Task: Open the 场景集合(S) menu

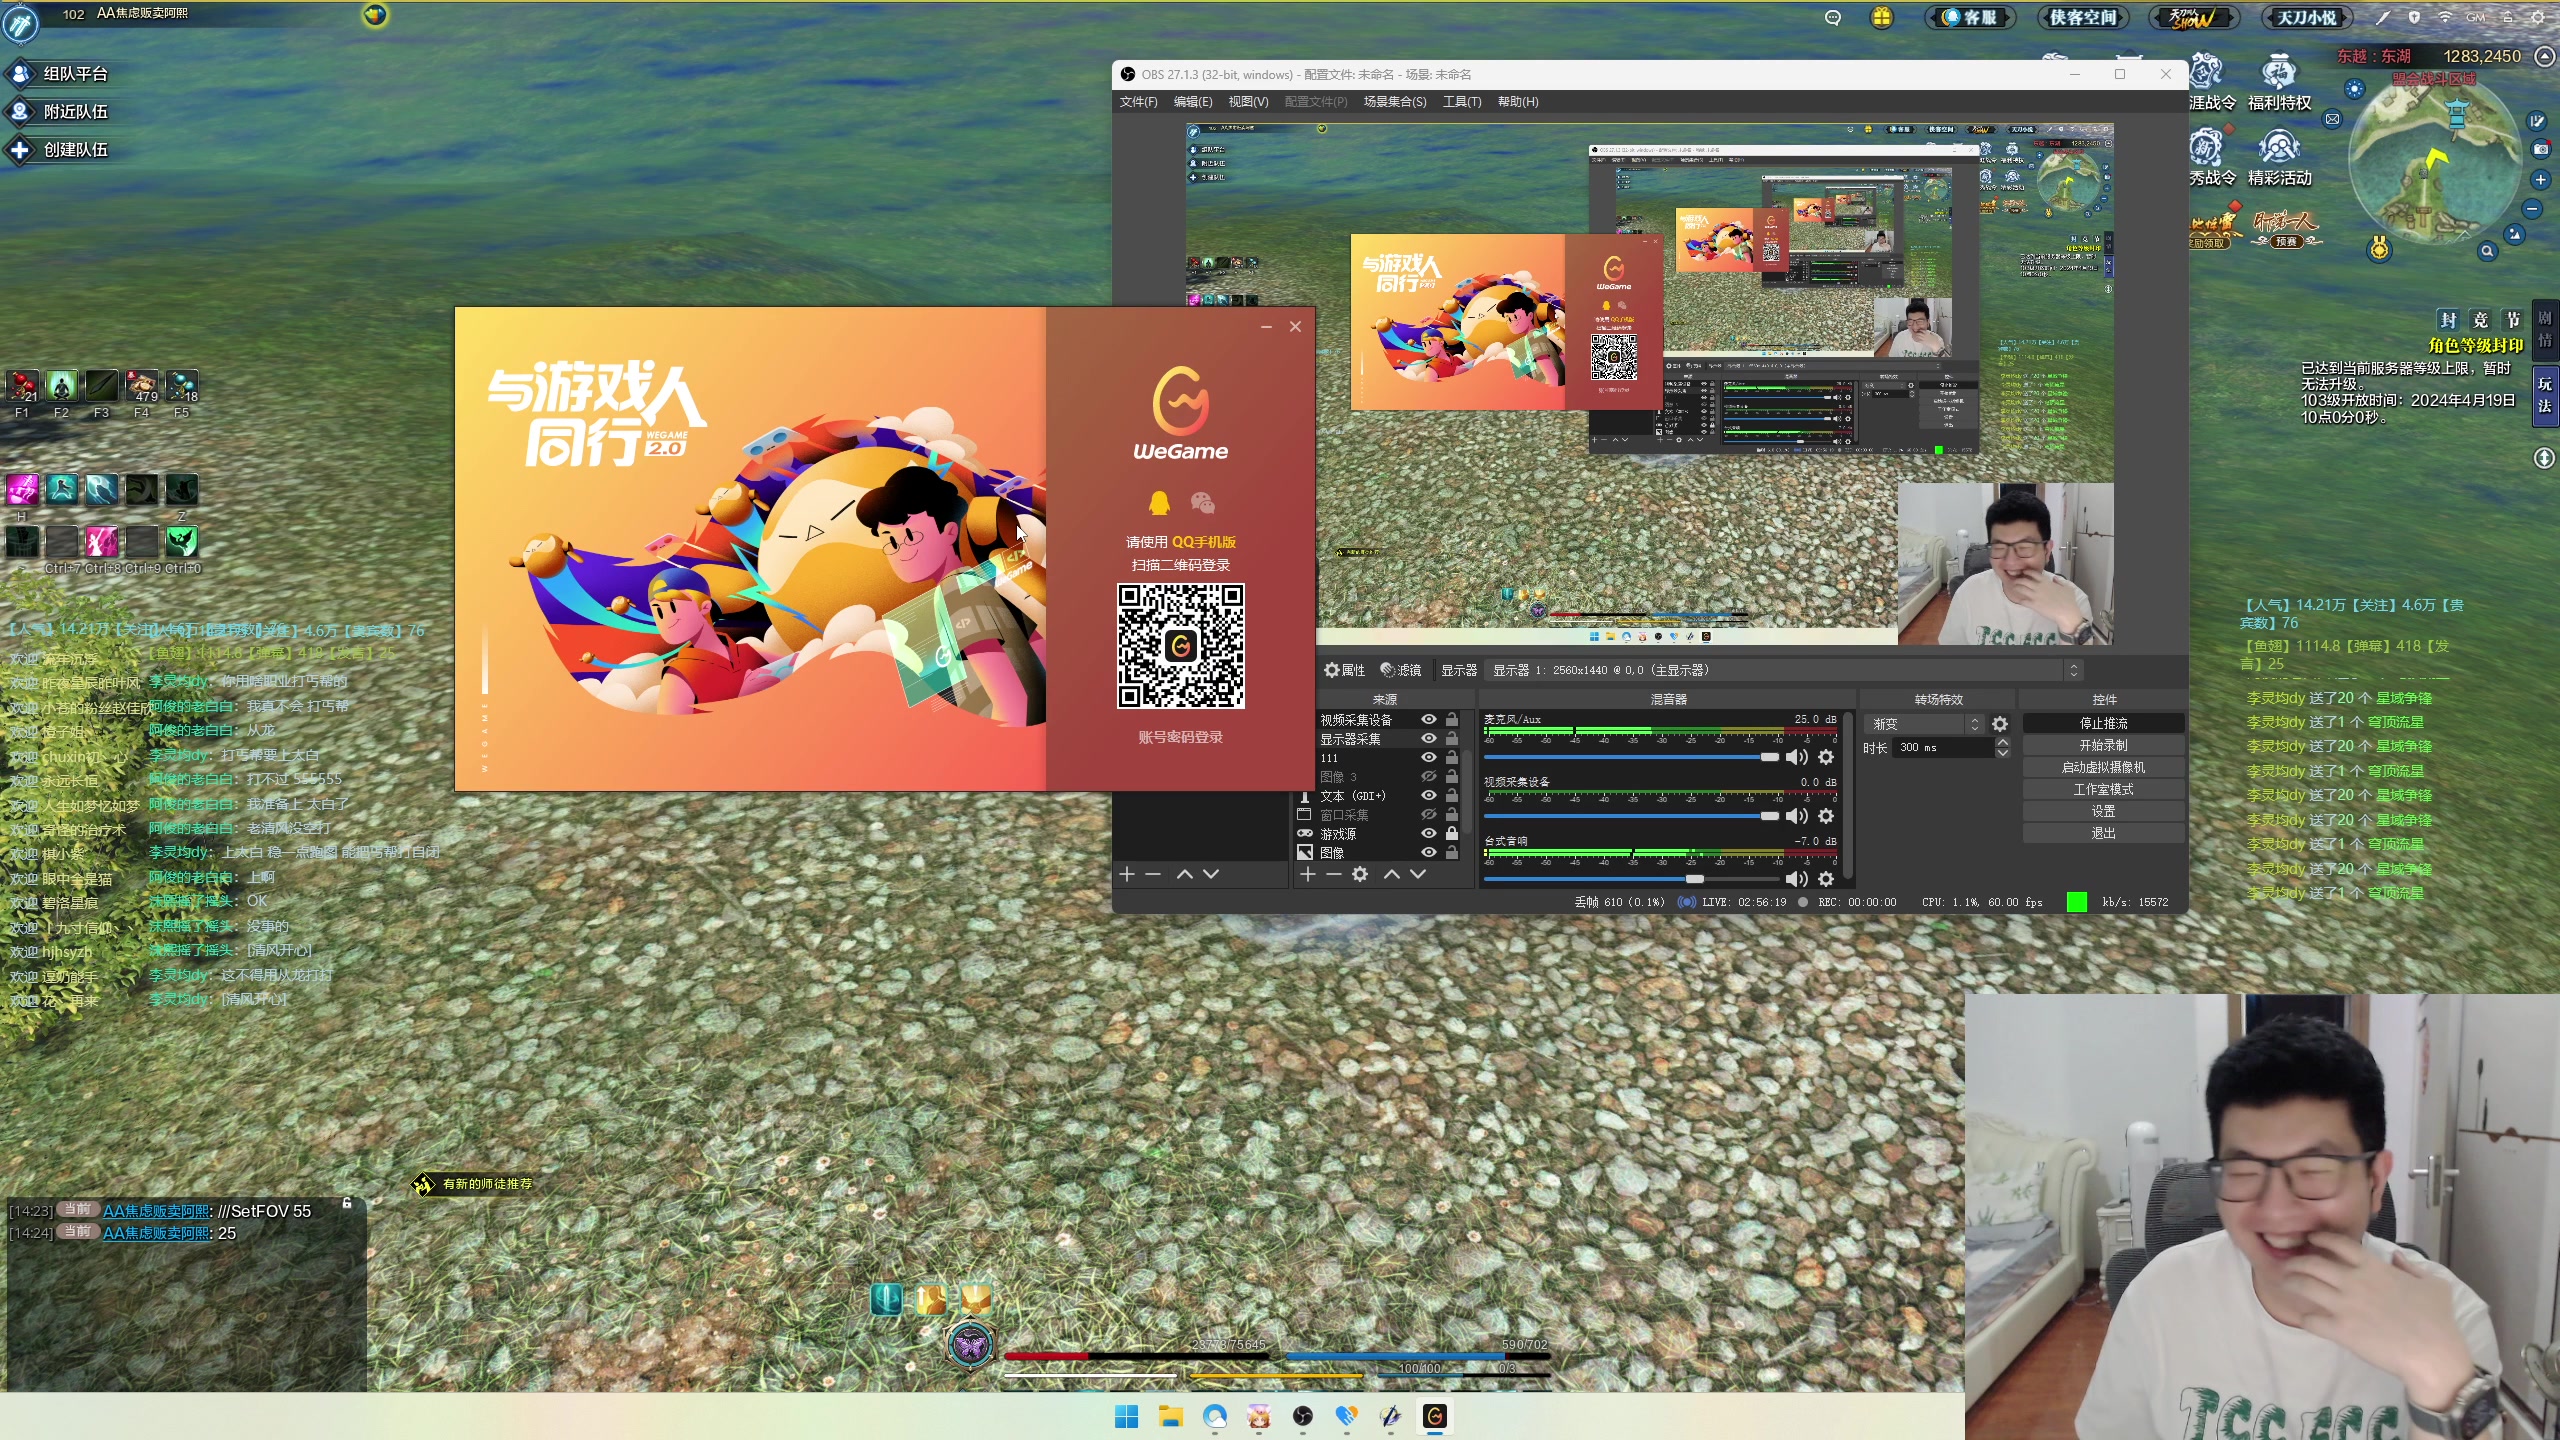Action: [x=1394, y=102]
